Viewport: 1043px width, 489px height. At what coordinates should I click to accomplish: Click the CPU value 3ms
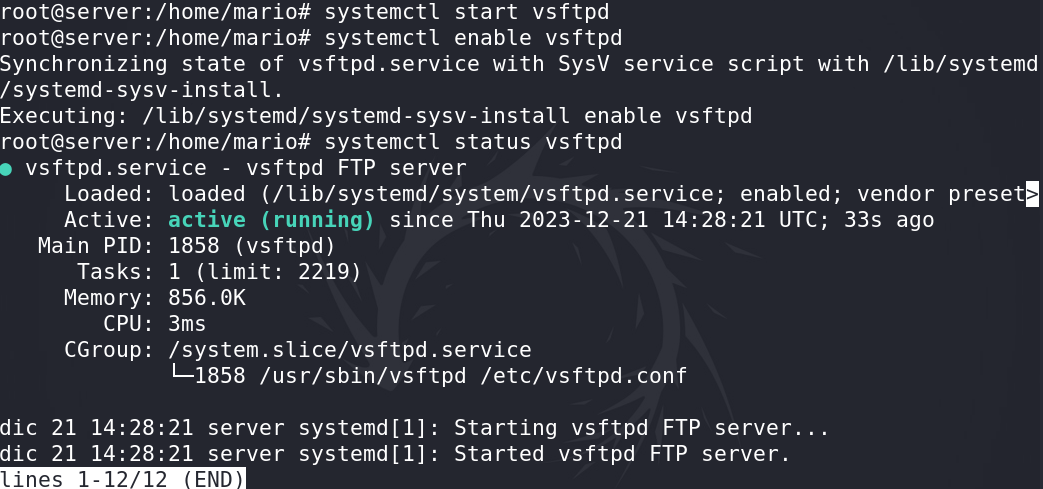188,324
